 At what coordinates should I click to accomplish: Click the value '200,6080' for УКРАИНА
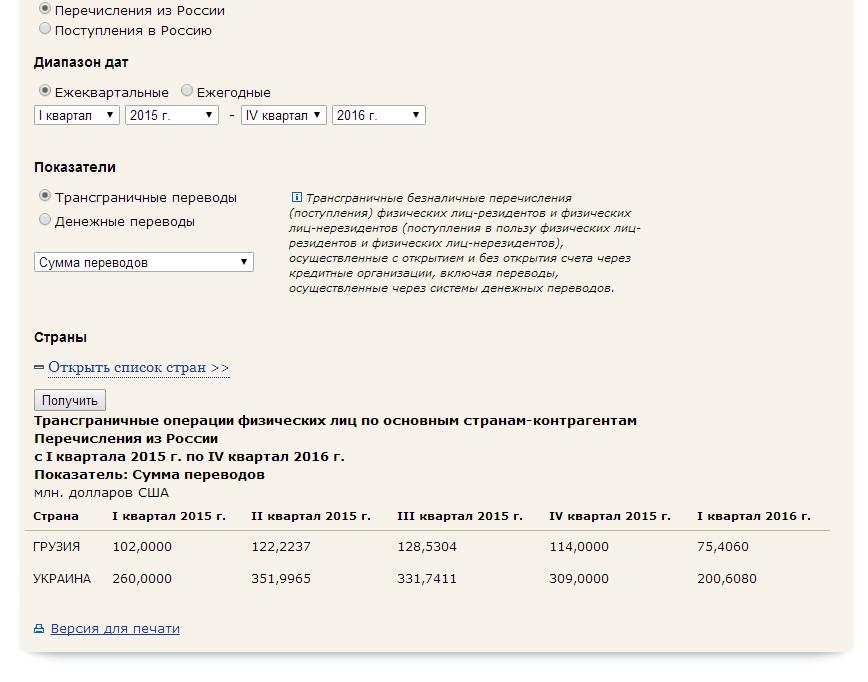click(x=726, y=579)
